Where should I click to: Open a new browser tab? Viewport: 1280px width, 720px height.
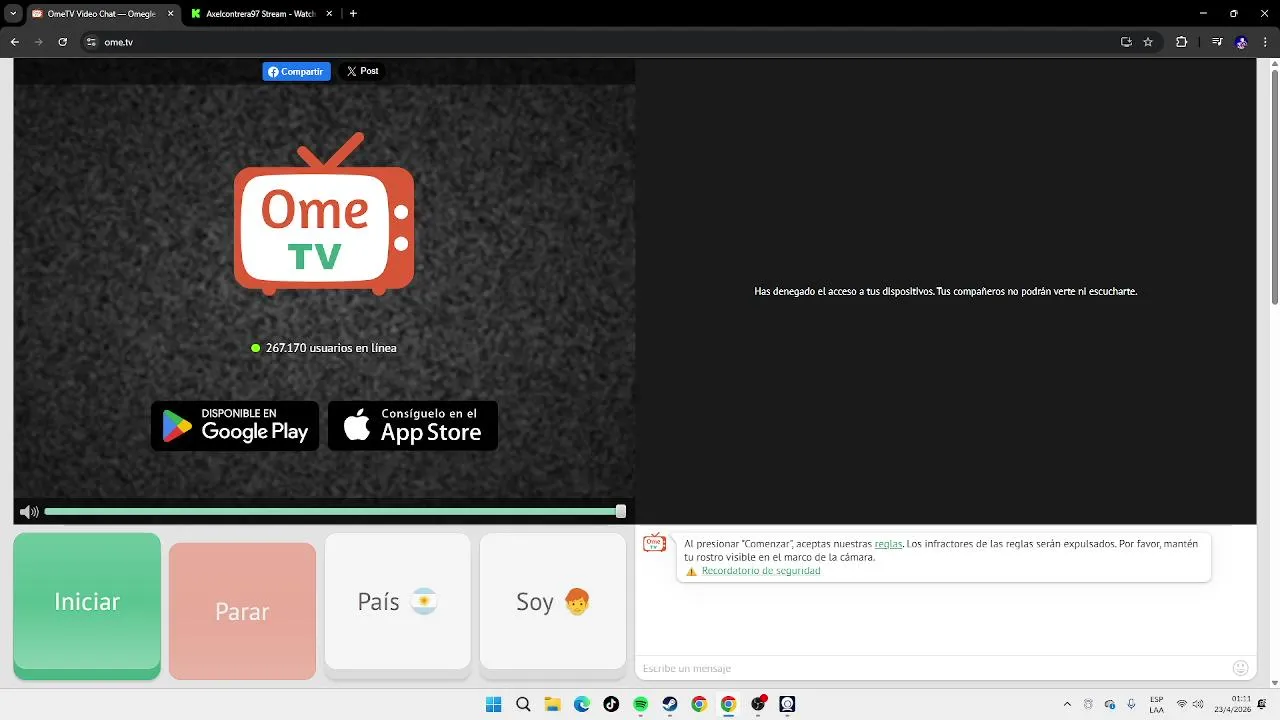point(353,14)
